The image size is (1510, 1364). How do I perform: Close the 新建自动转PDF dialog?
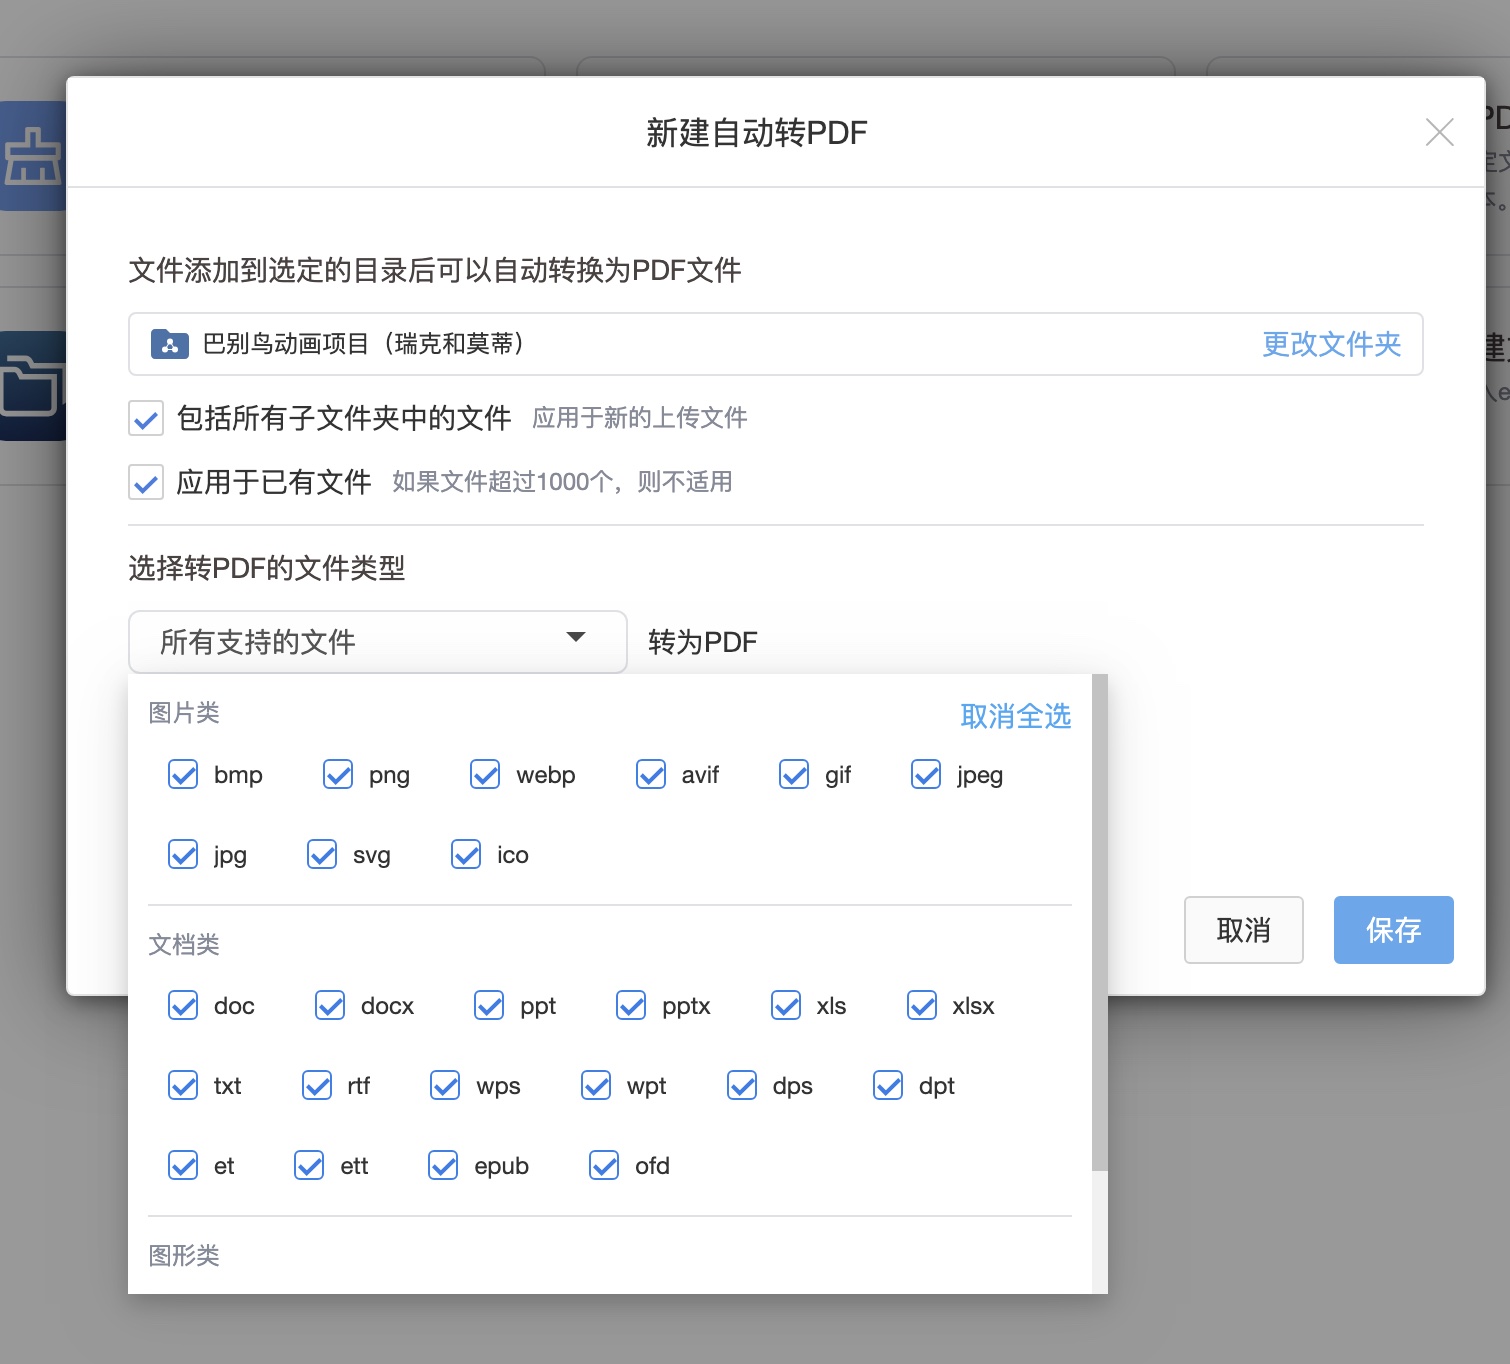(1439, 132)
